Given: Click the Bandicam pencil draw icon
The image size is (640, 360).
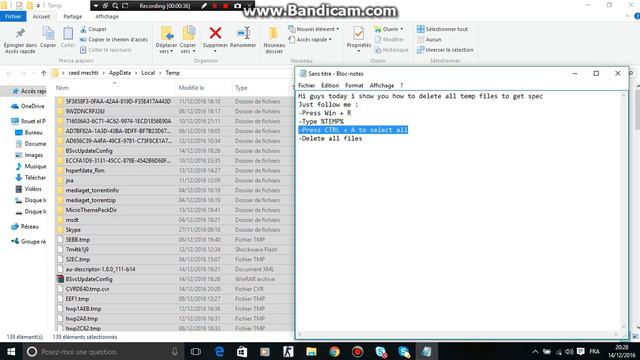Looking at the screenshot, I should 204,6.
